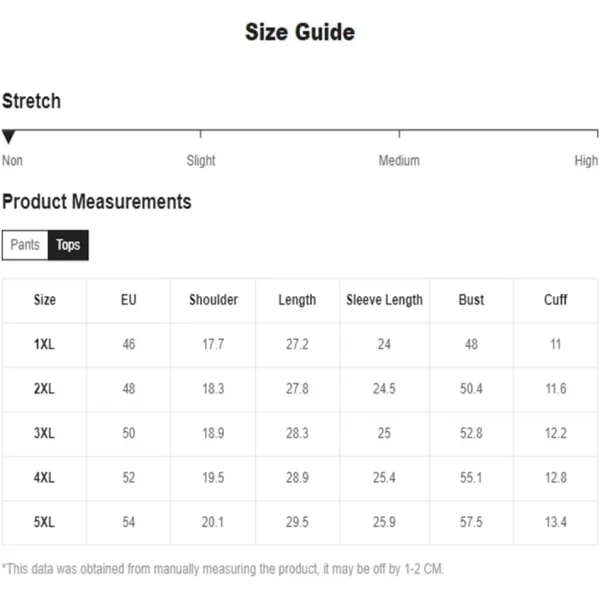Select the 4XL size row label

pyautogui.click(x=44, y=478)
